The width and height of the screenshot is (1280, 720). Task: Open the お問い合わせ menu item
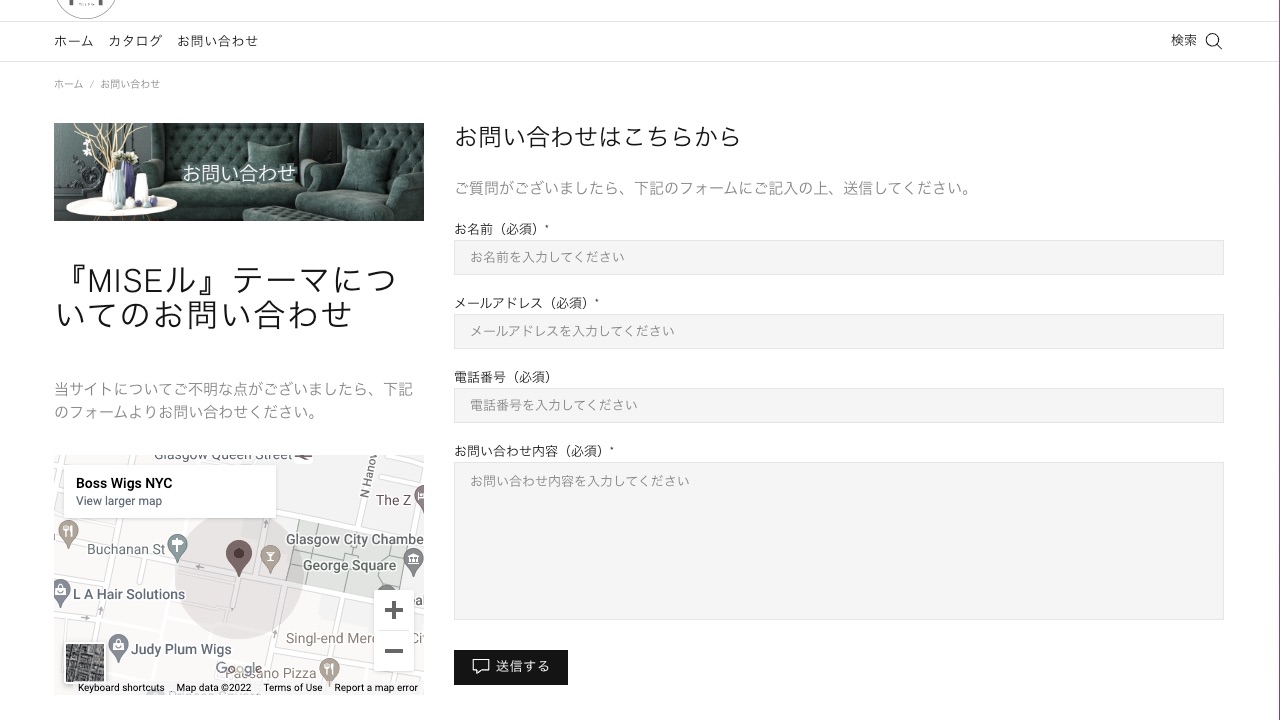(217, 41)
